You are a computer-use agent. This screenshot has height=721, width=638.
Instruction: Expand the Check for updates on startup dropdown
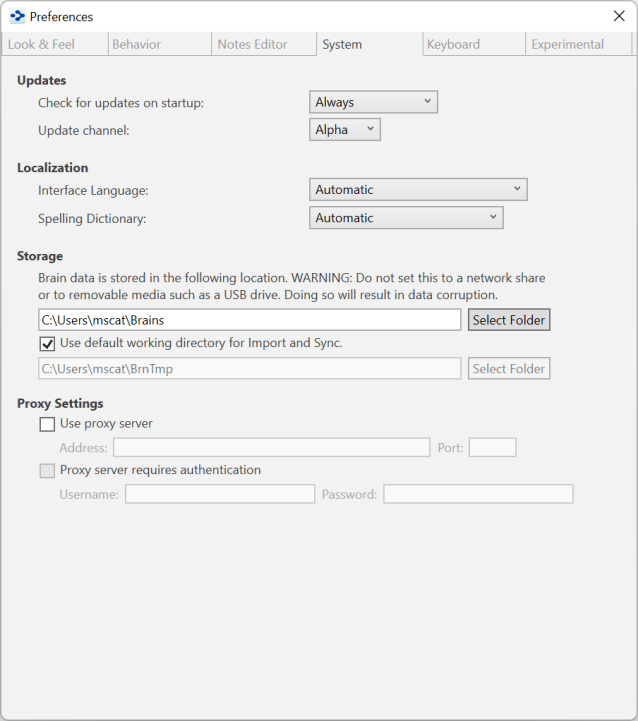click(x=373, y=102)
